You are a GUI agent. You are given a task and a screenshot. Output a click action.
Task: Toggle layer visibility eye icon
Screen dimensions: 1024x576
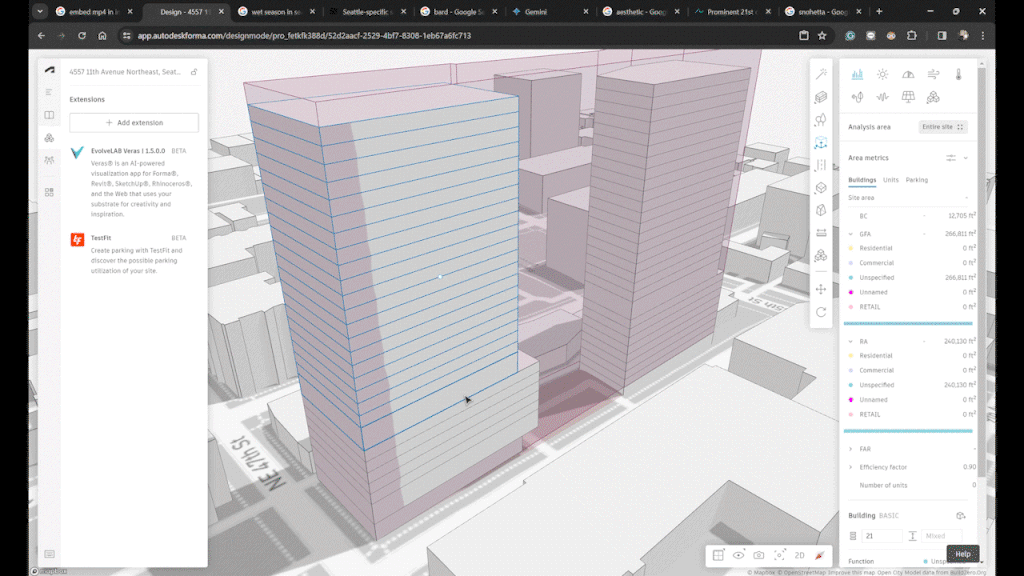[x=738, y=555]
